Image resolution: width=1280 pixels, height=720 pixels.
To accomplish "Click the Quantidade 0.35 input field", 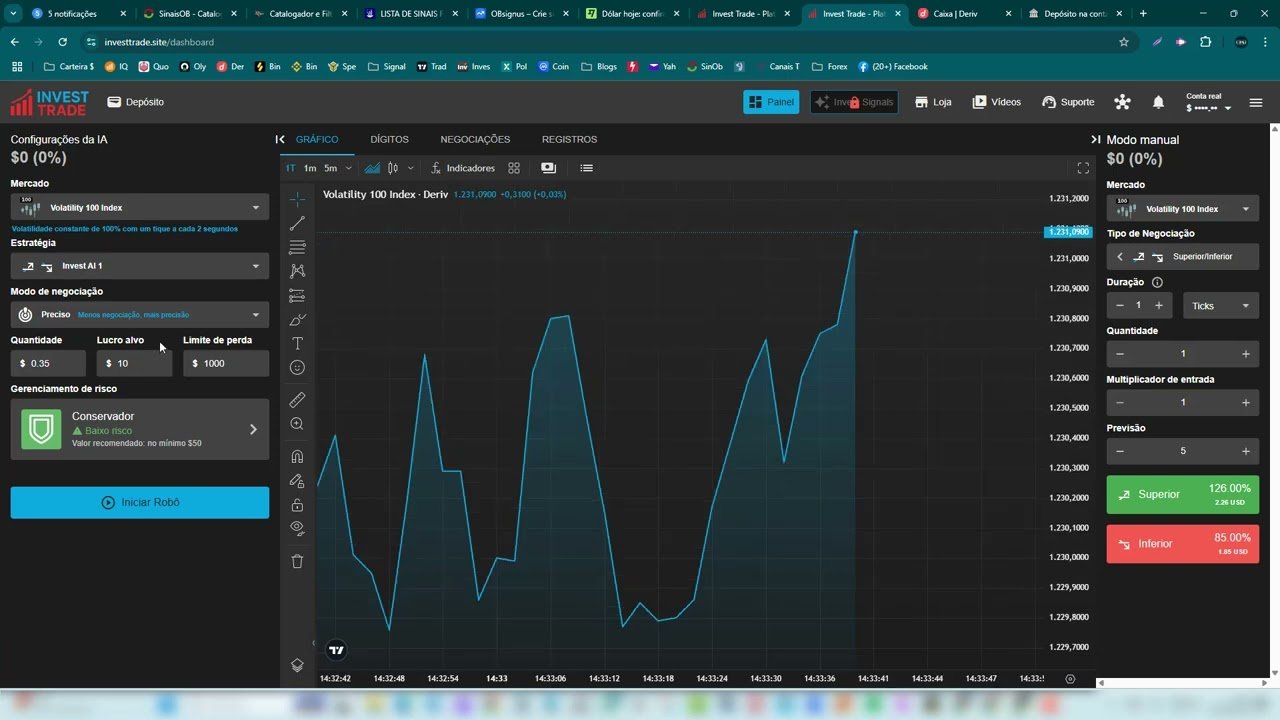I will pos(48,363).
